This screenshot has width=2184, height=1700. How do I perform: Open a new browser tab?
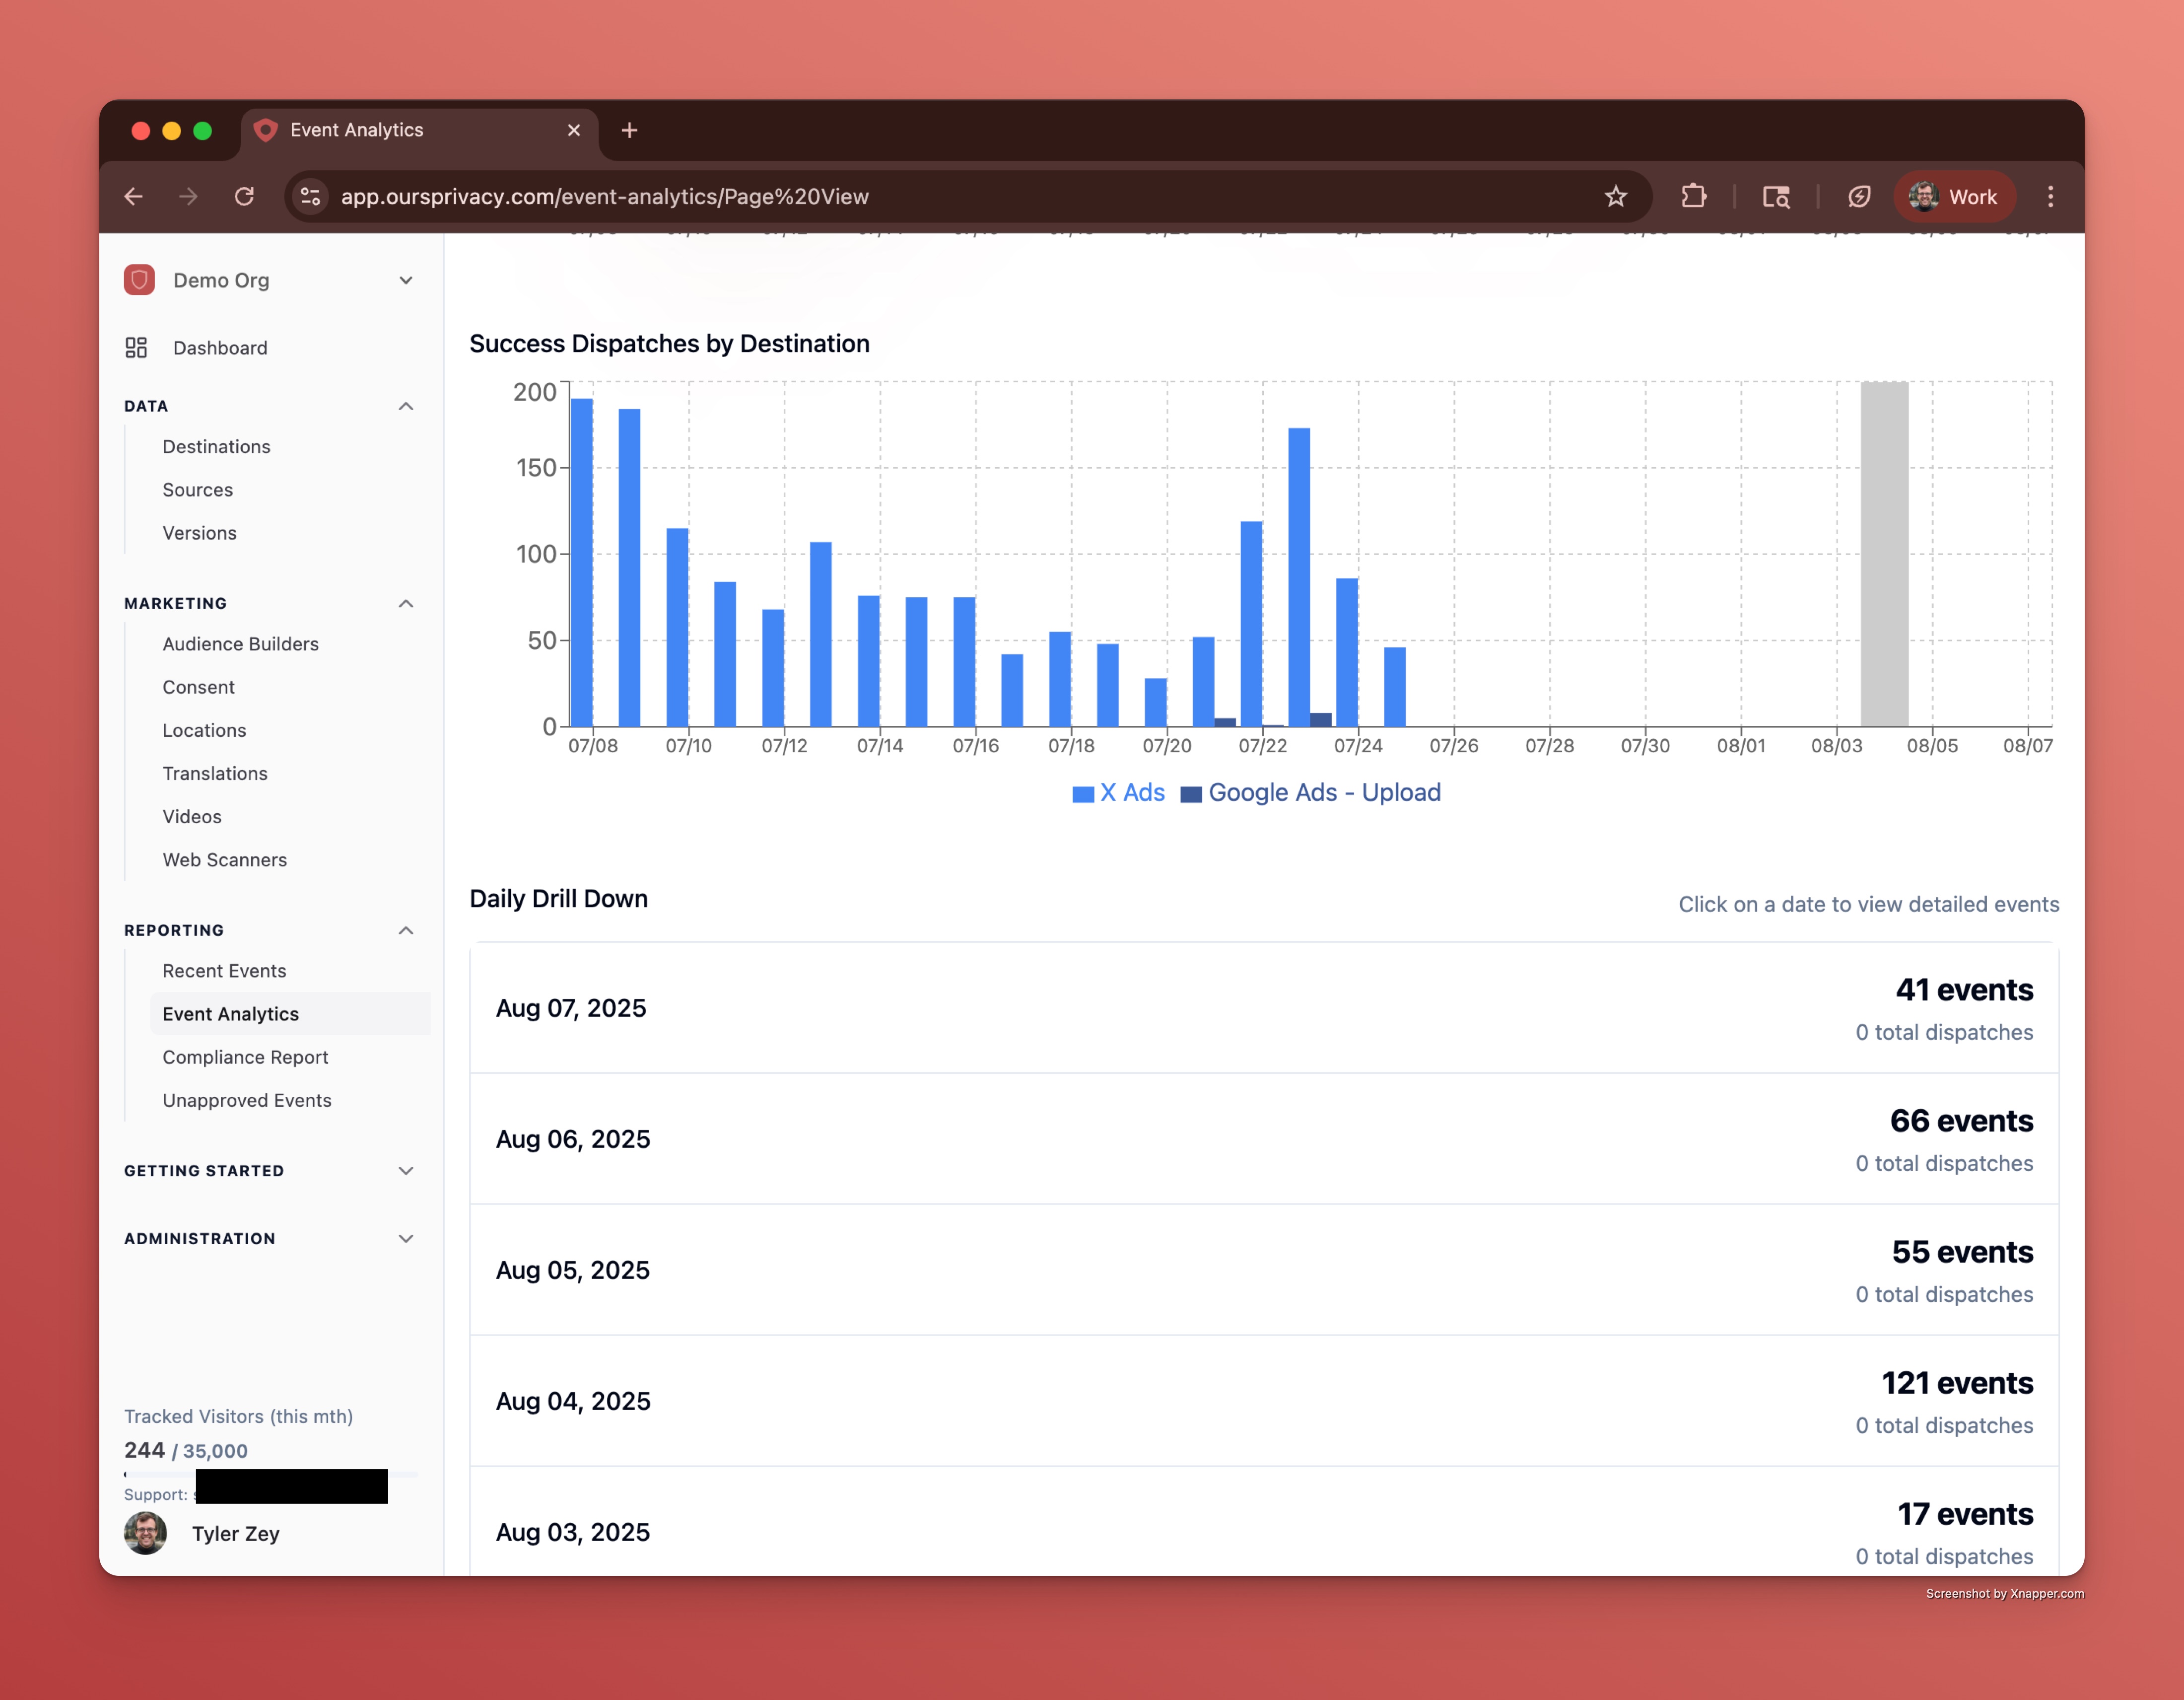click(x=629, y=130)
